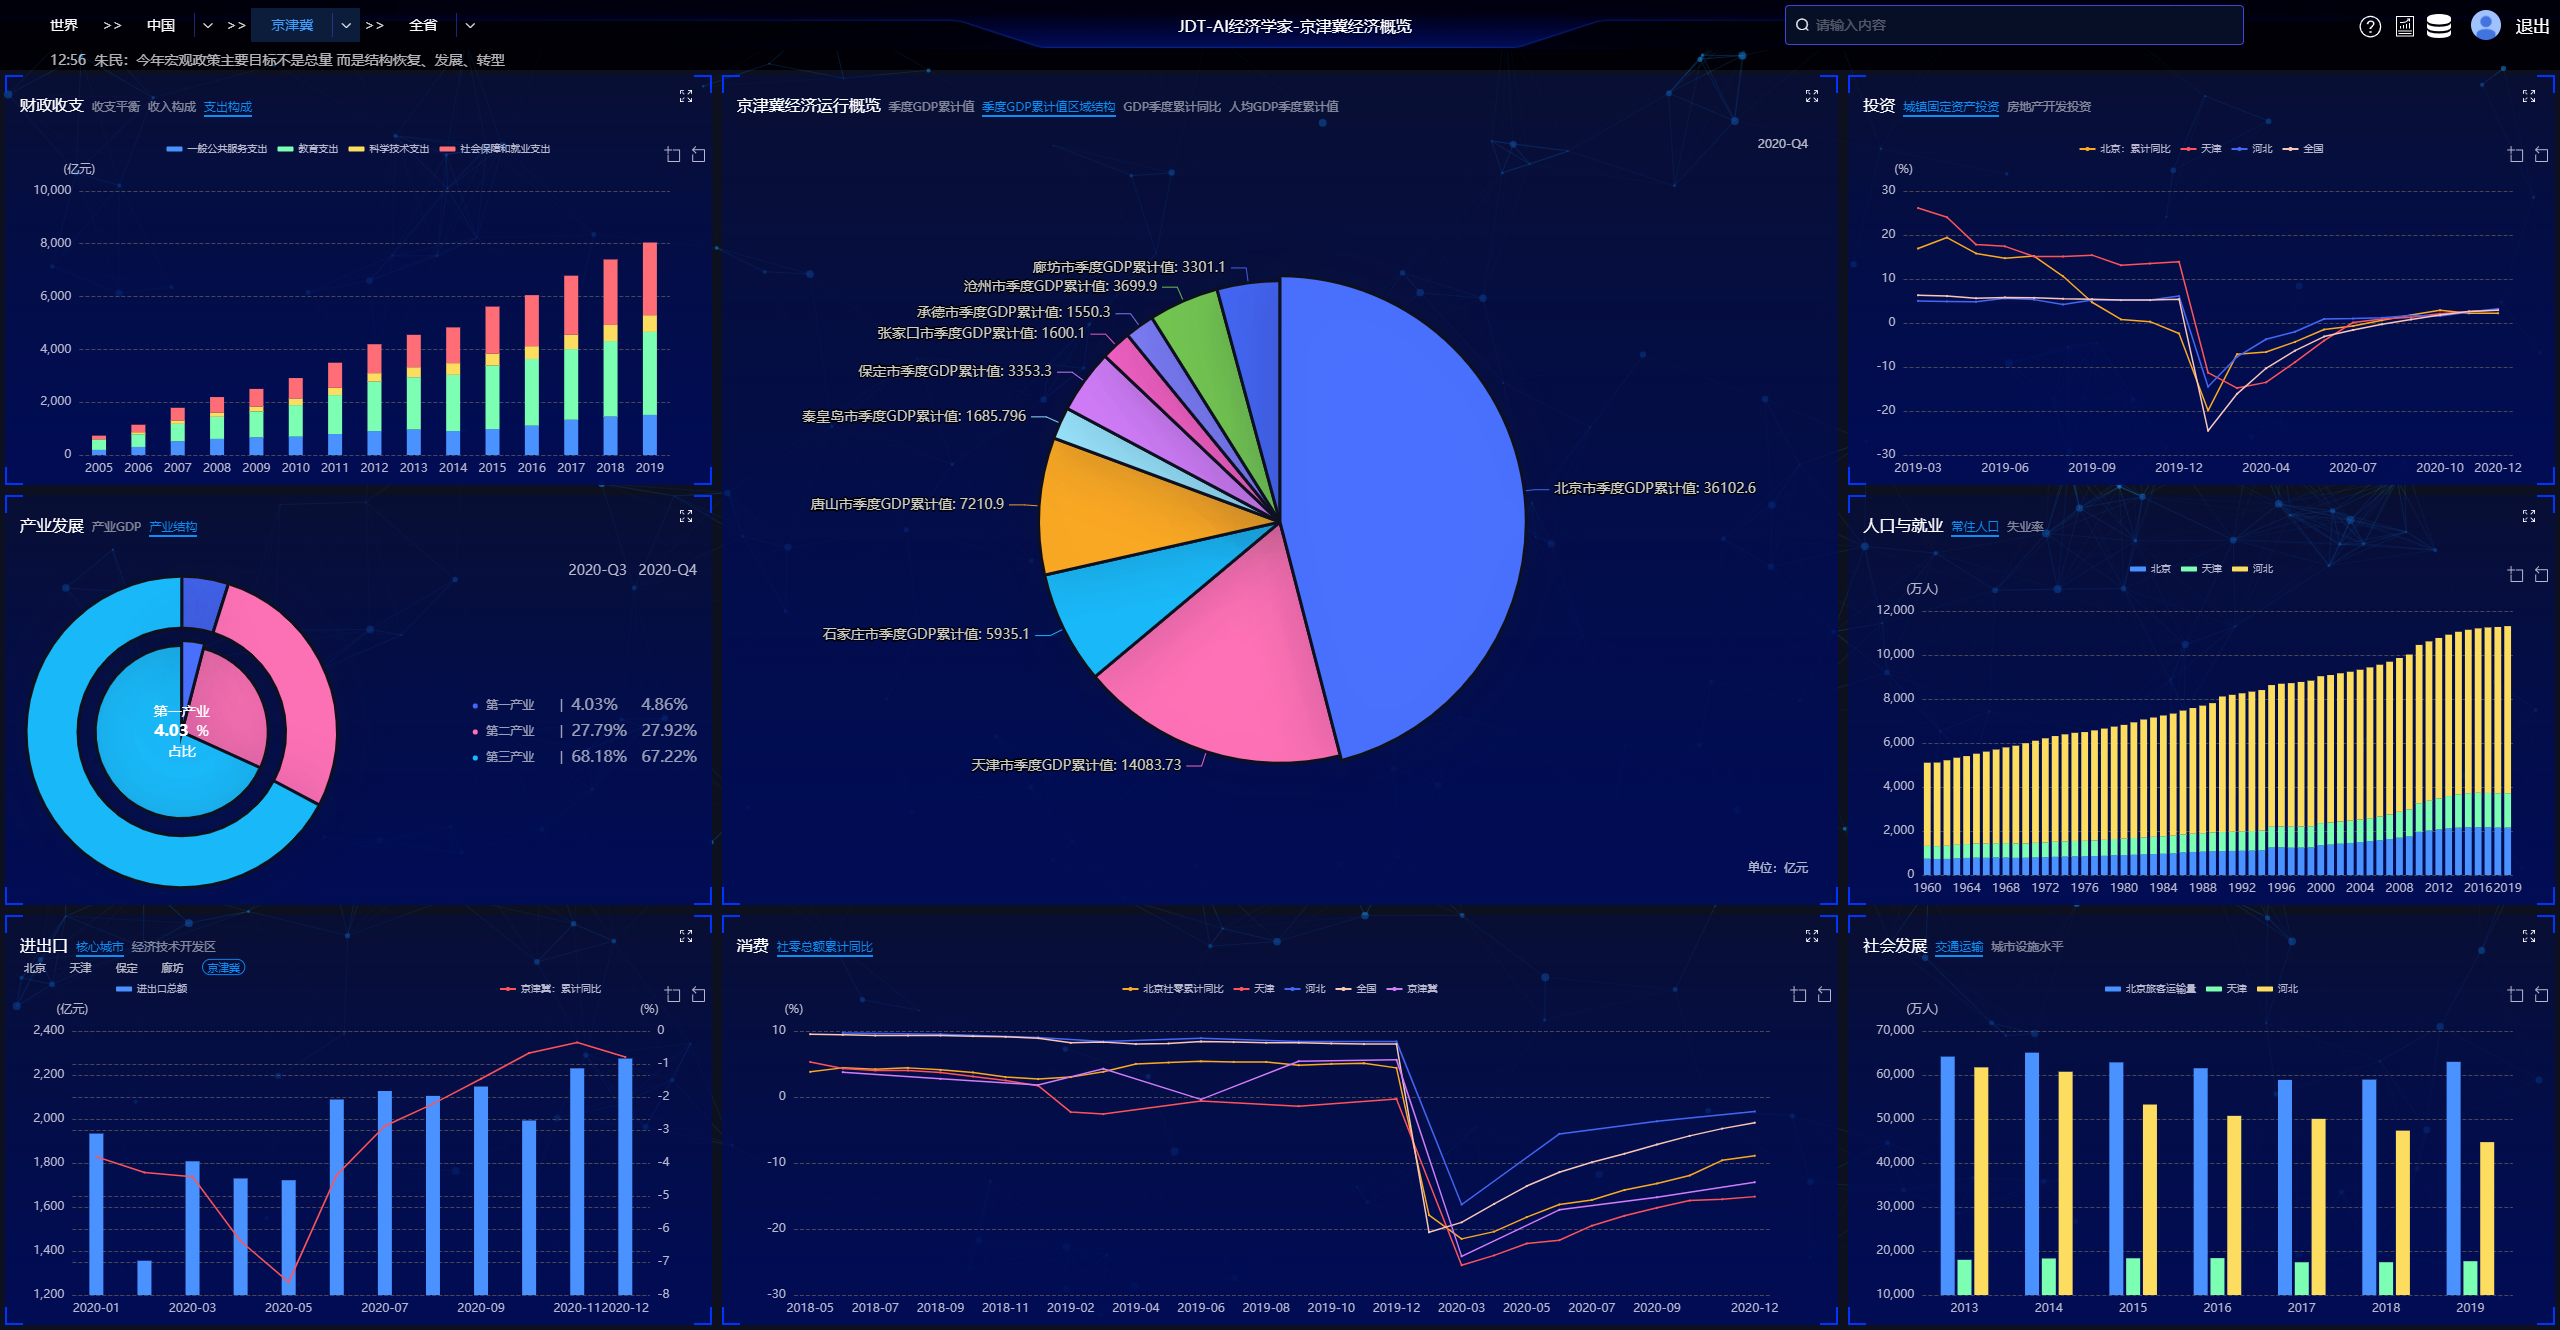The width and height of the screenshot is (2560, 1330).
Task: Click zoom-area icon in 人口与就业 chart
Action: click(2516, 575)
